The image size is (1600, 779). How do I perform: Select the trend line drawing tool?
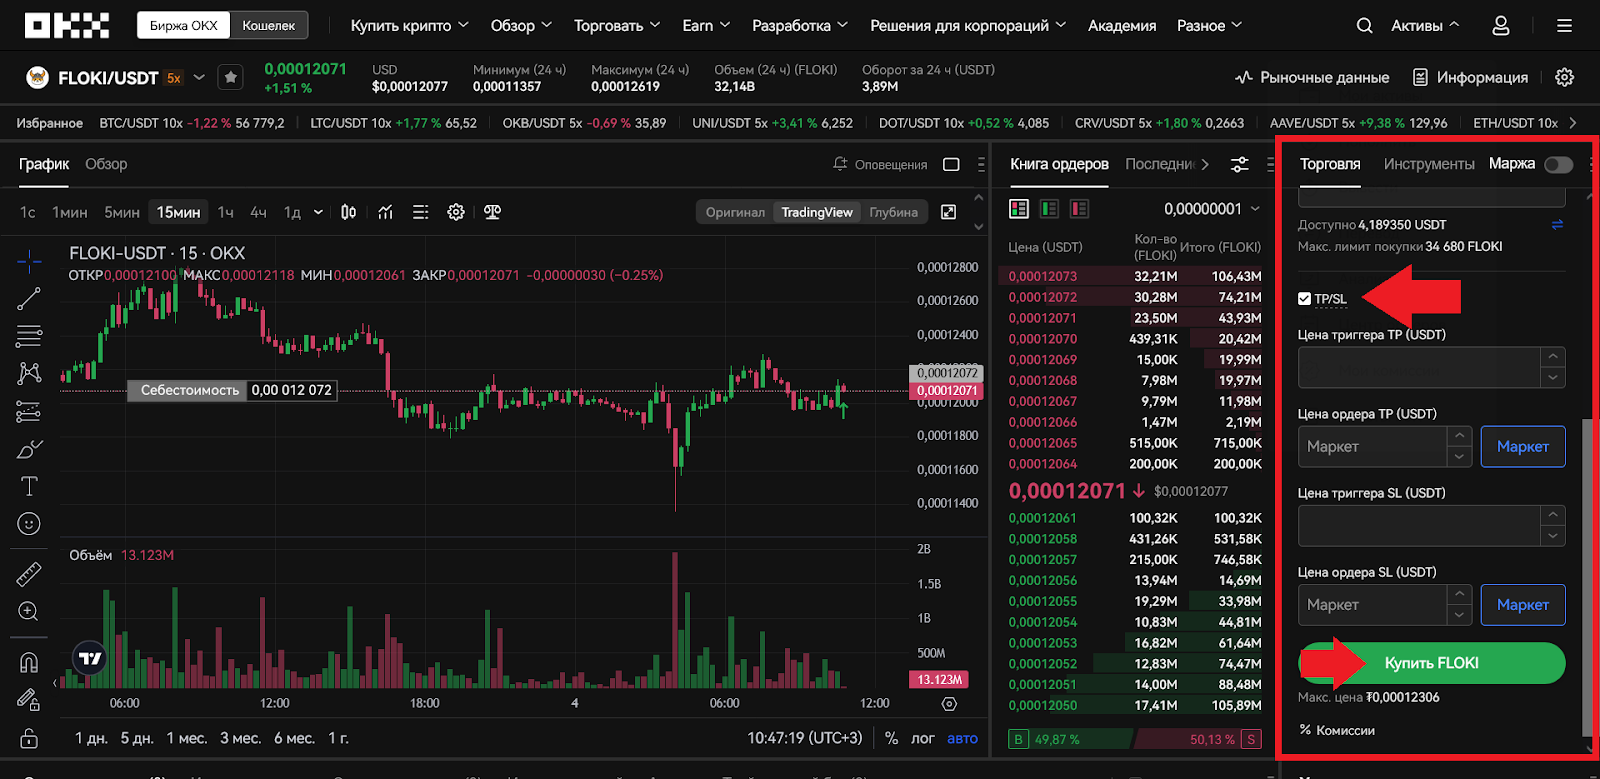point(29,299)
